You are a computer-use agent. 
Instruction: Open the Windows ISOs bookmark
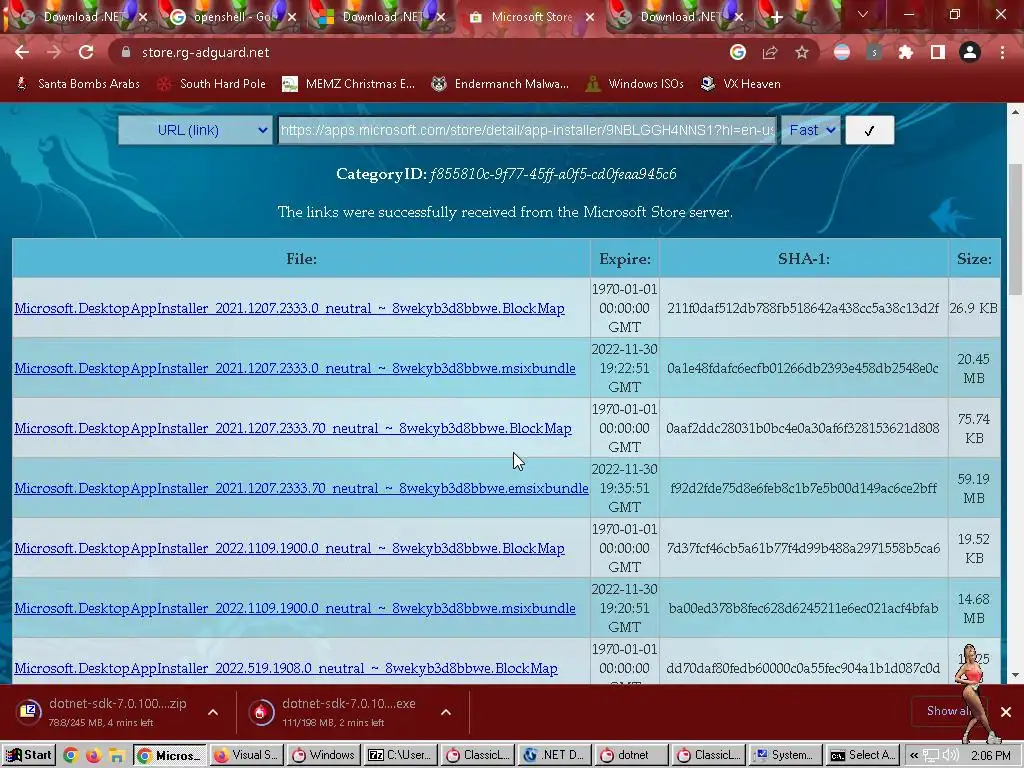(634, 84)
